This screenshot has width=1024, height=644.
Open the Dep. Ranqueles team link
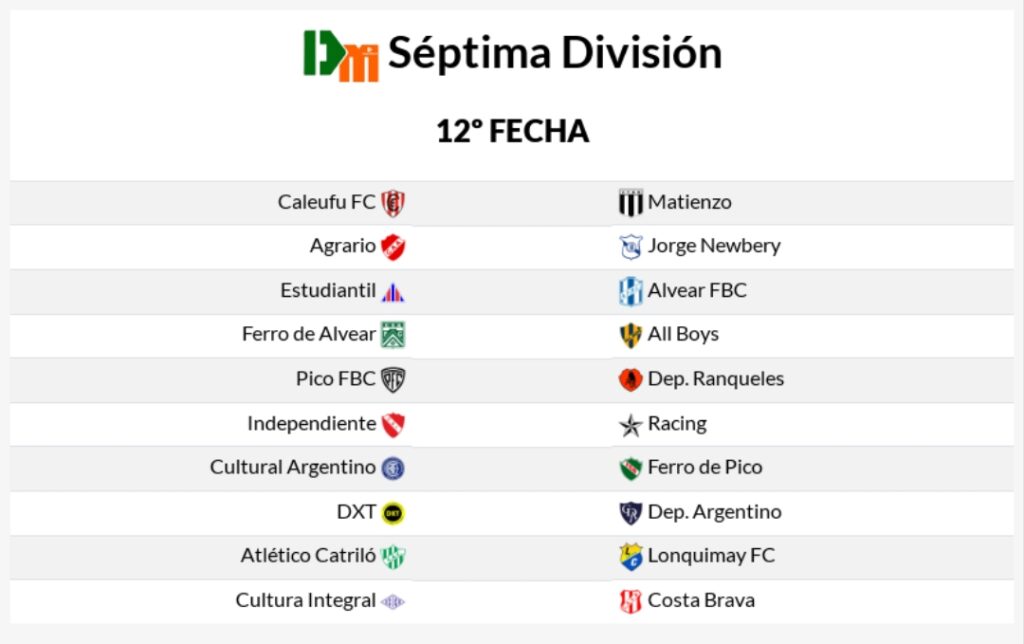point(715,379)
